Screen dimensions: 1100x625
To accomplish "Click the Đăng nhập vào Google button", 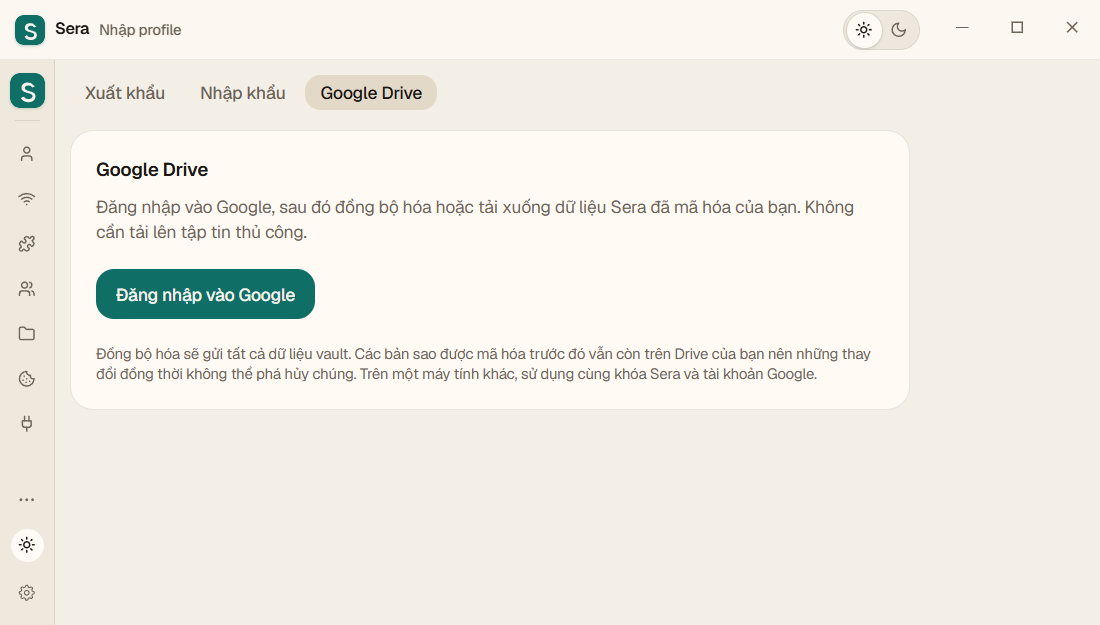I will 206,294.
